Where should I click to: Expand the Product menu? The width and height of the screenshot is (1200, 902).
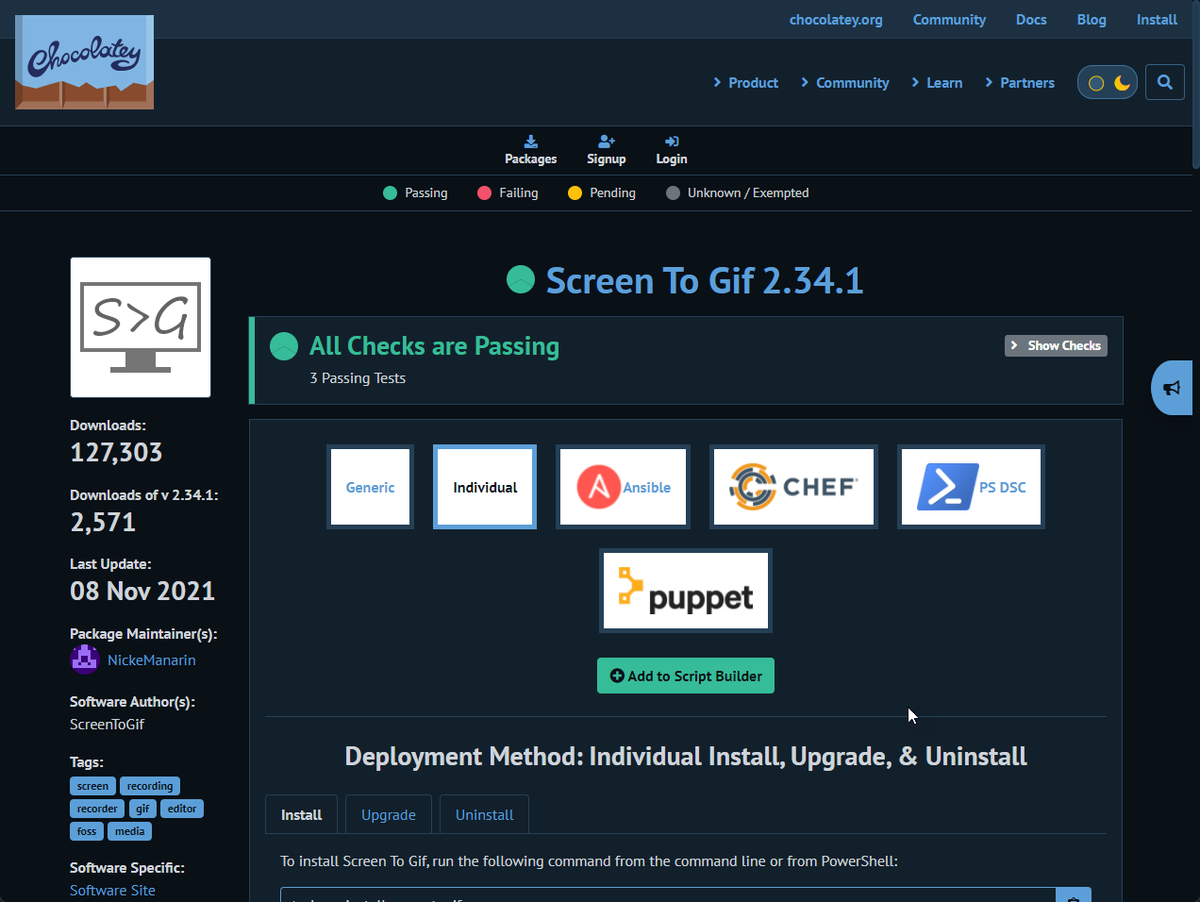coord(745,83)
